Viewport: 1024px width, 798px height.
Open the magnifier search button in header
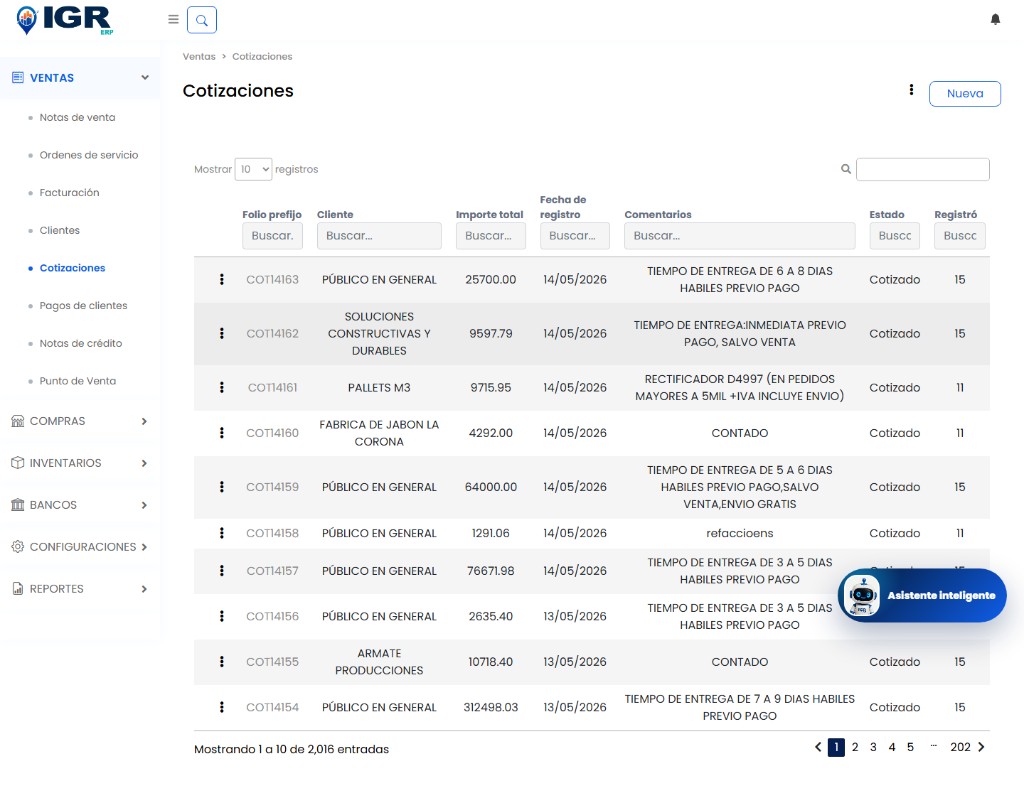202,20
